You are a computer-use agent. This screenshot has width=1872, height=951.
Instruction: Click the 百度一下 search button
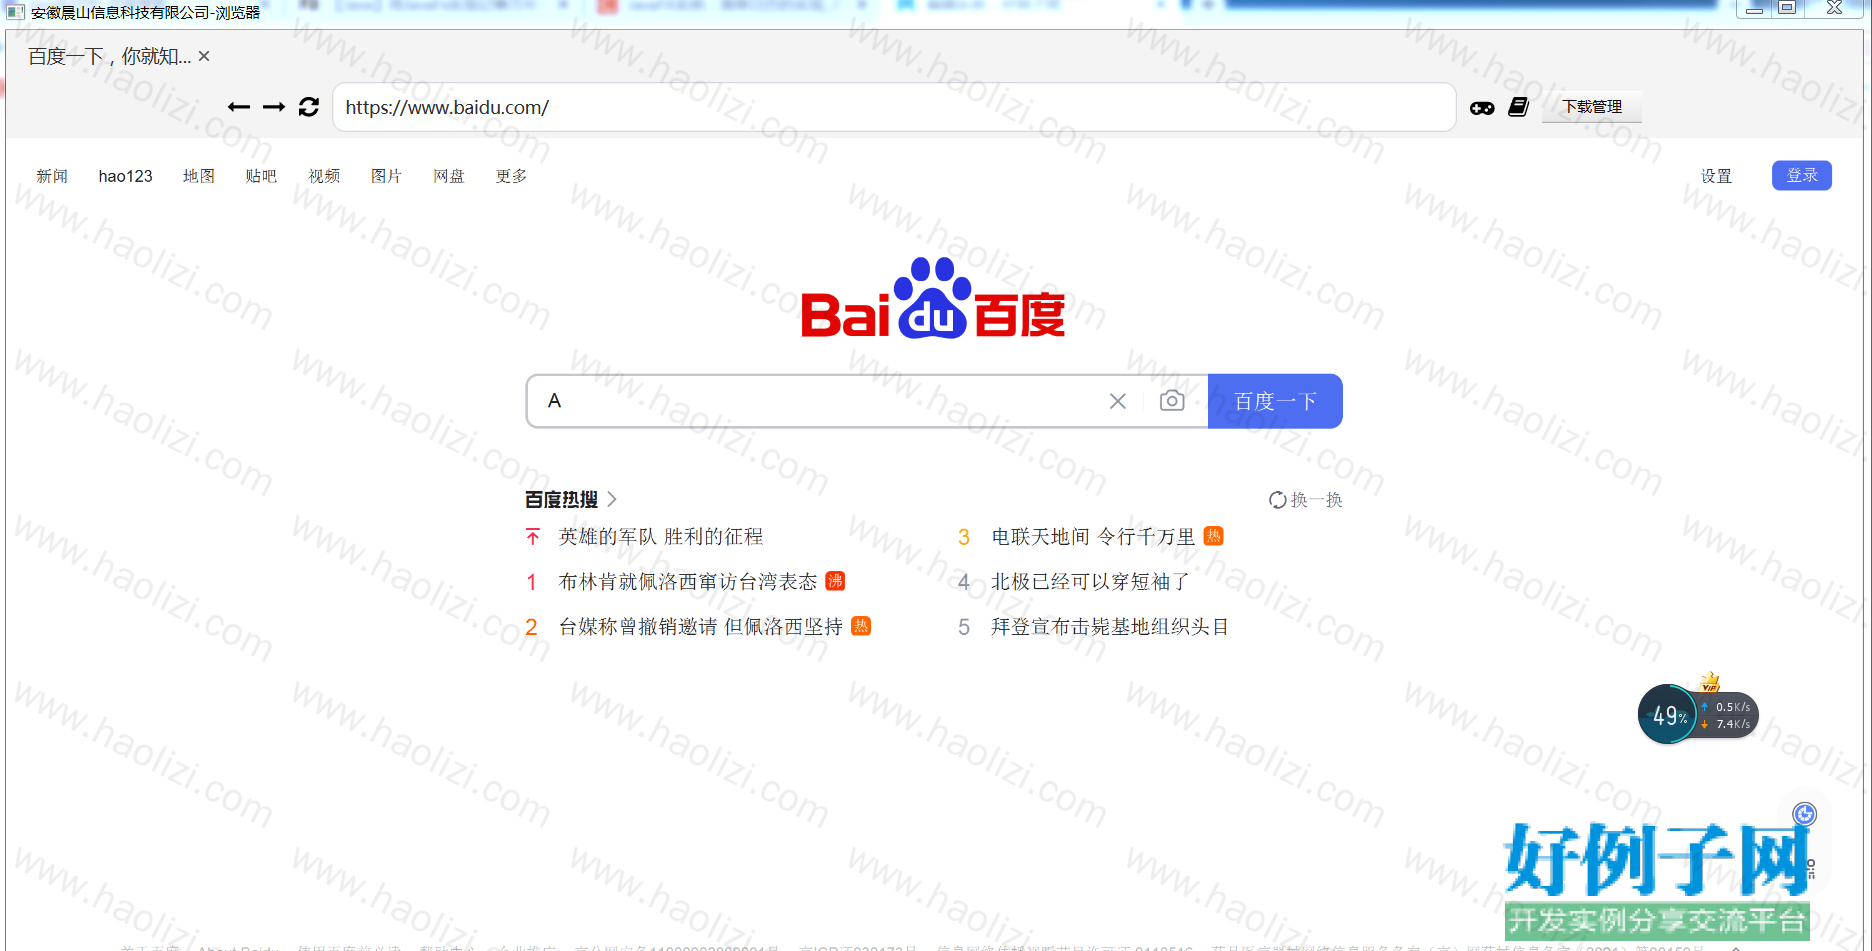[x=1275, y=401]
